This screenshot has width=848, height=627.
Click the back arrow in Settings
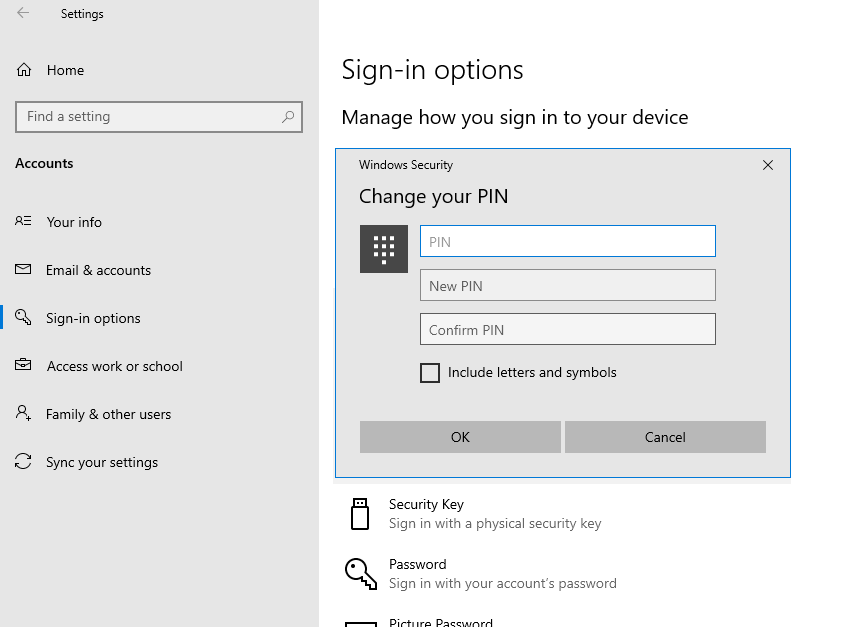click(23, 14)
